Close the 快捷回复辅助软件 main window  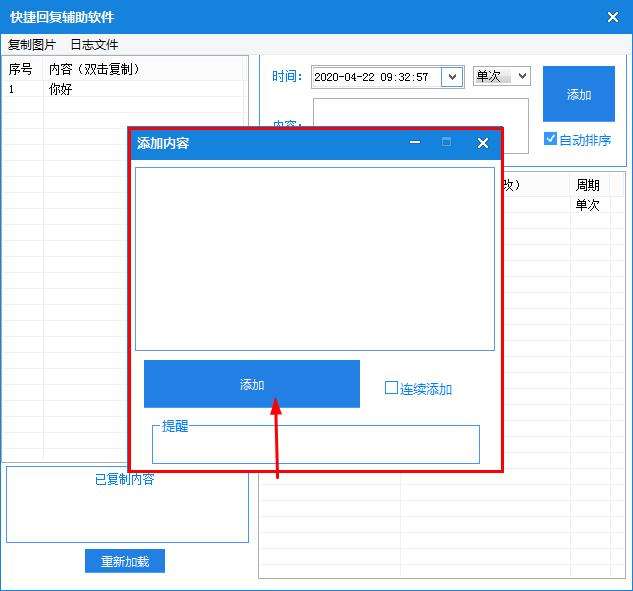click(x=613, y=17)
